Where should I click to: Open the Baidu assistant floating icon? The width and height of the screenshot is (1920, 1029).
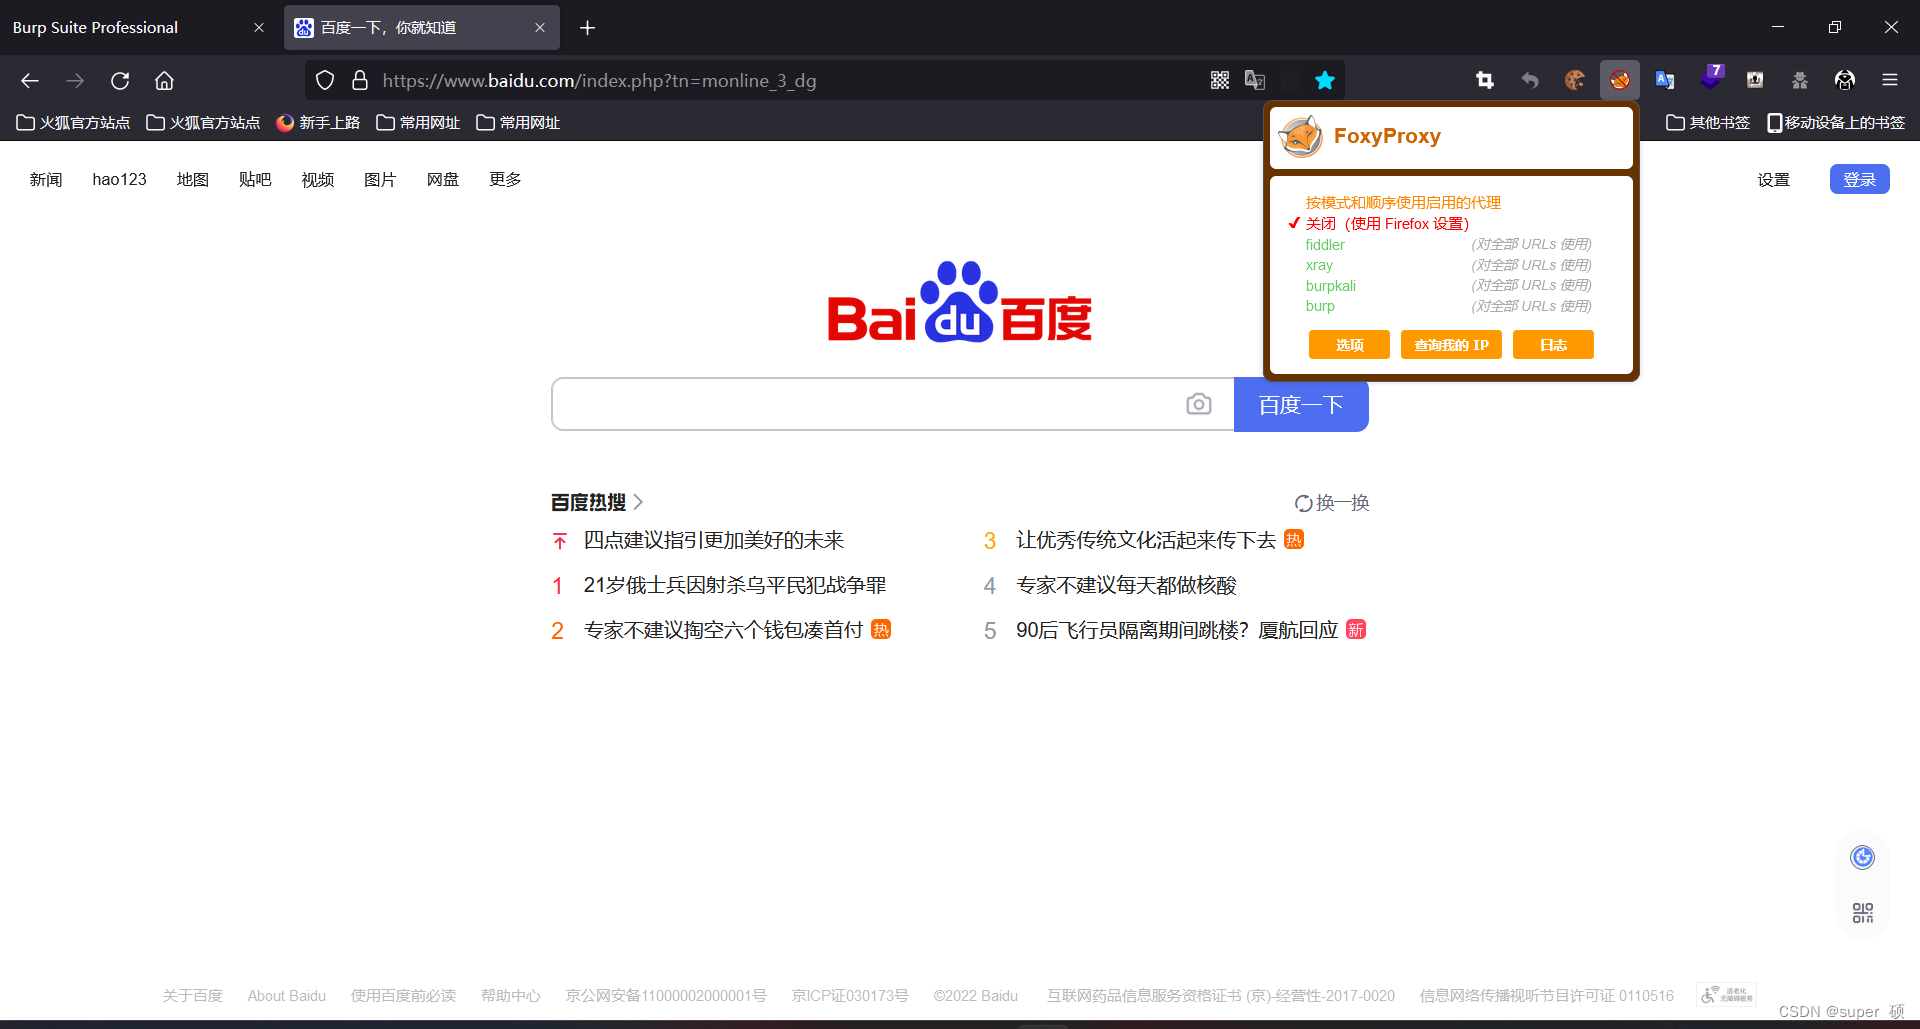(x=1862, y=858)
